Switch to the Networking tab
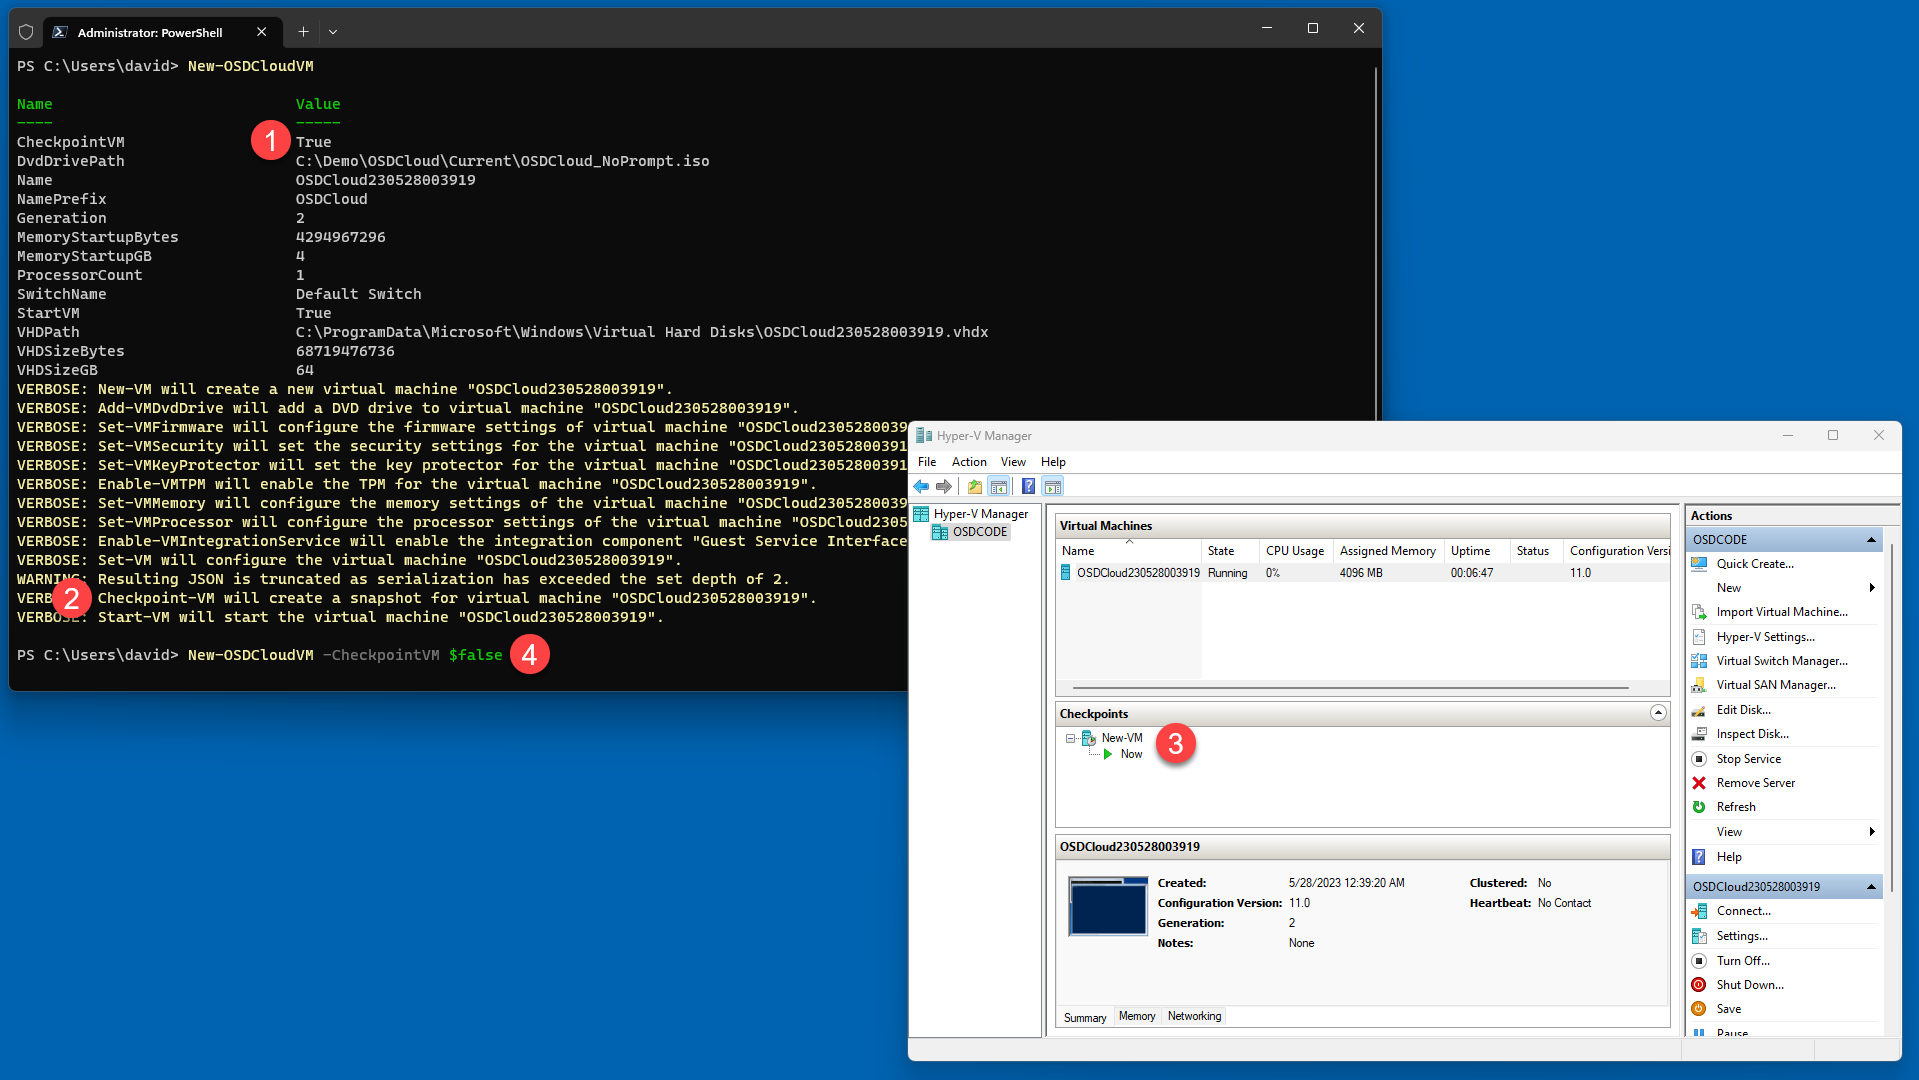Screen dimensions: 1919x1080 pyautogui.click(x=1194, y=1016)
